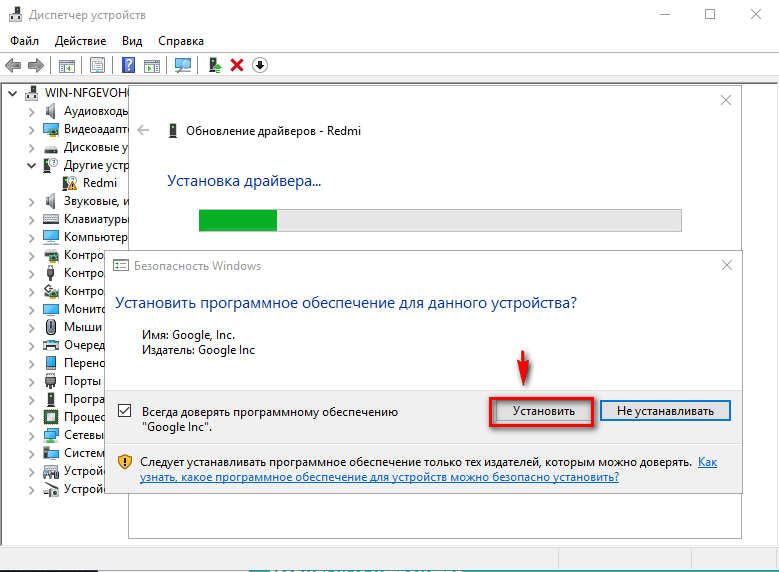779x572 pixels.
Task: Collapse the root WIN-NFGEVOH computer node
Action: tap(13, 93)
